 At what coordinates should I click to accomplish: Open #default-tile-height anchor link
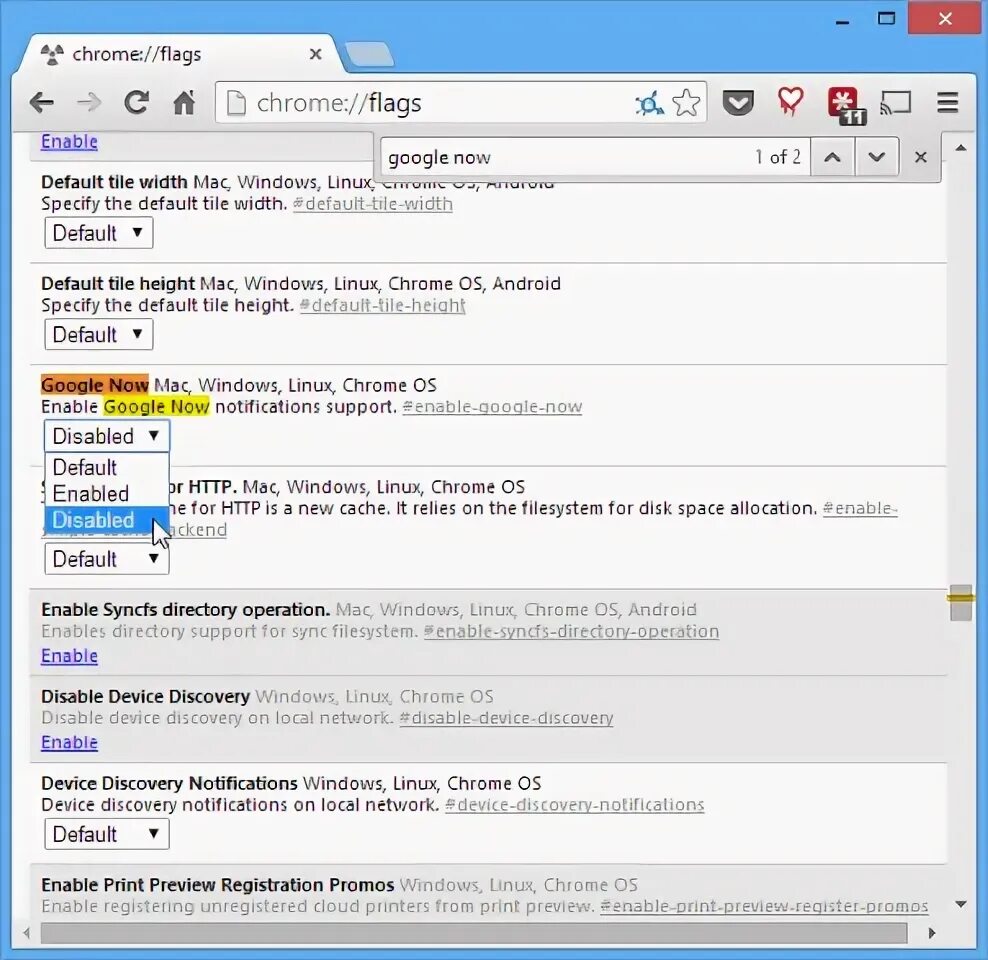point(382,306)
